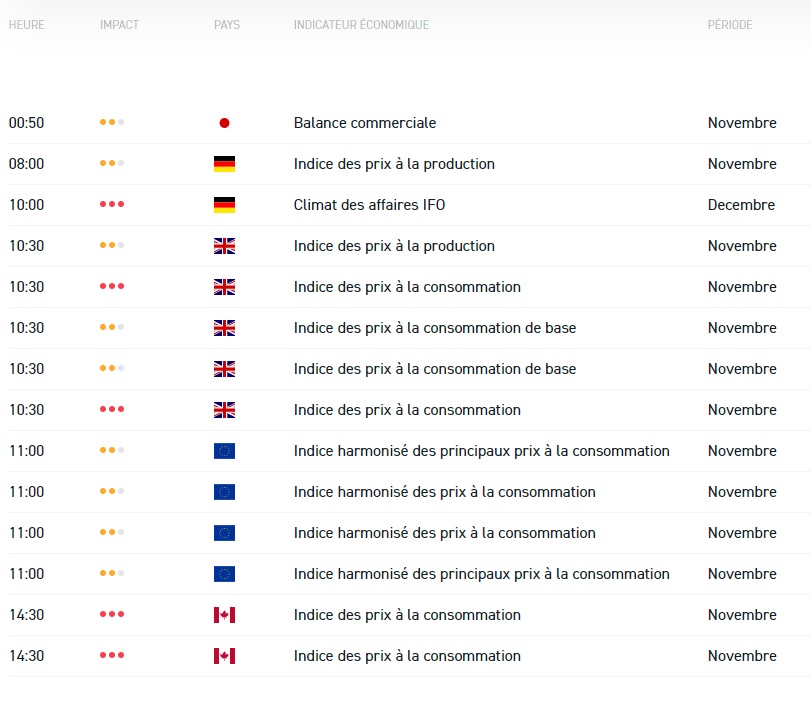
Task: Click the German flag beside Climat des affaires IFO
Action: [x=224, y=205]
